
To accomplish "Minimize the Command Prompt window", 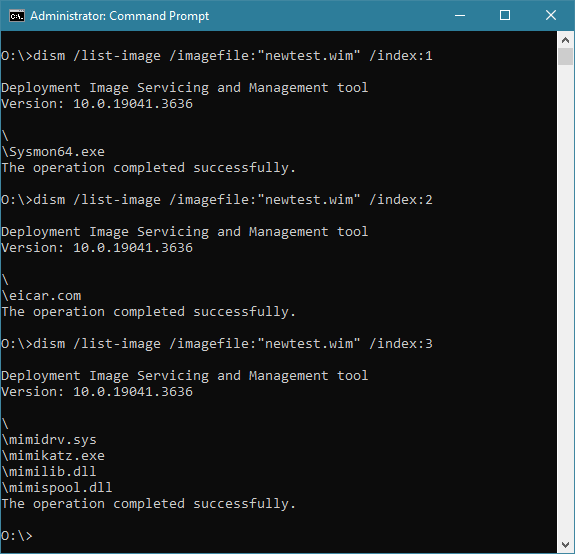I will [460, 15].
